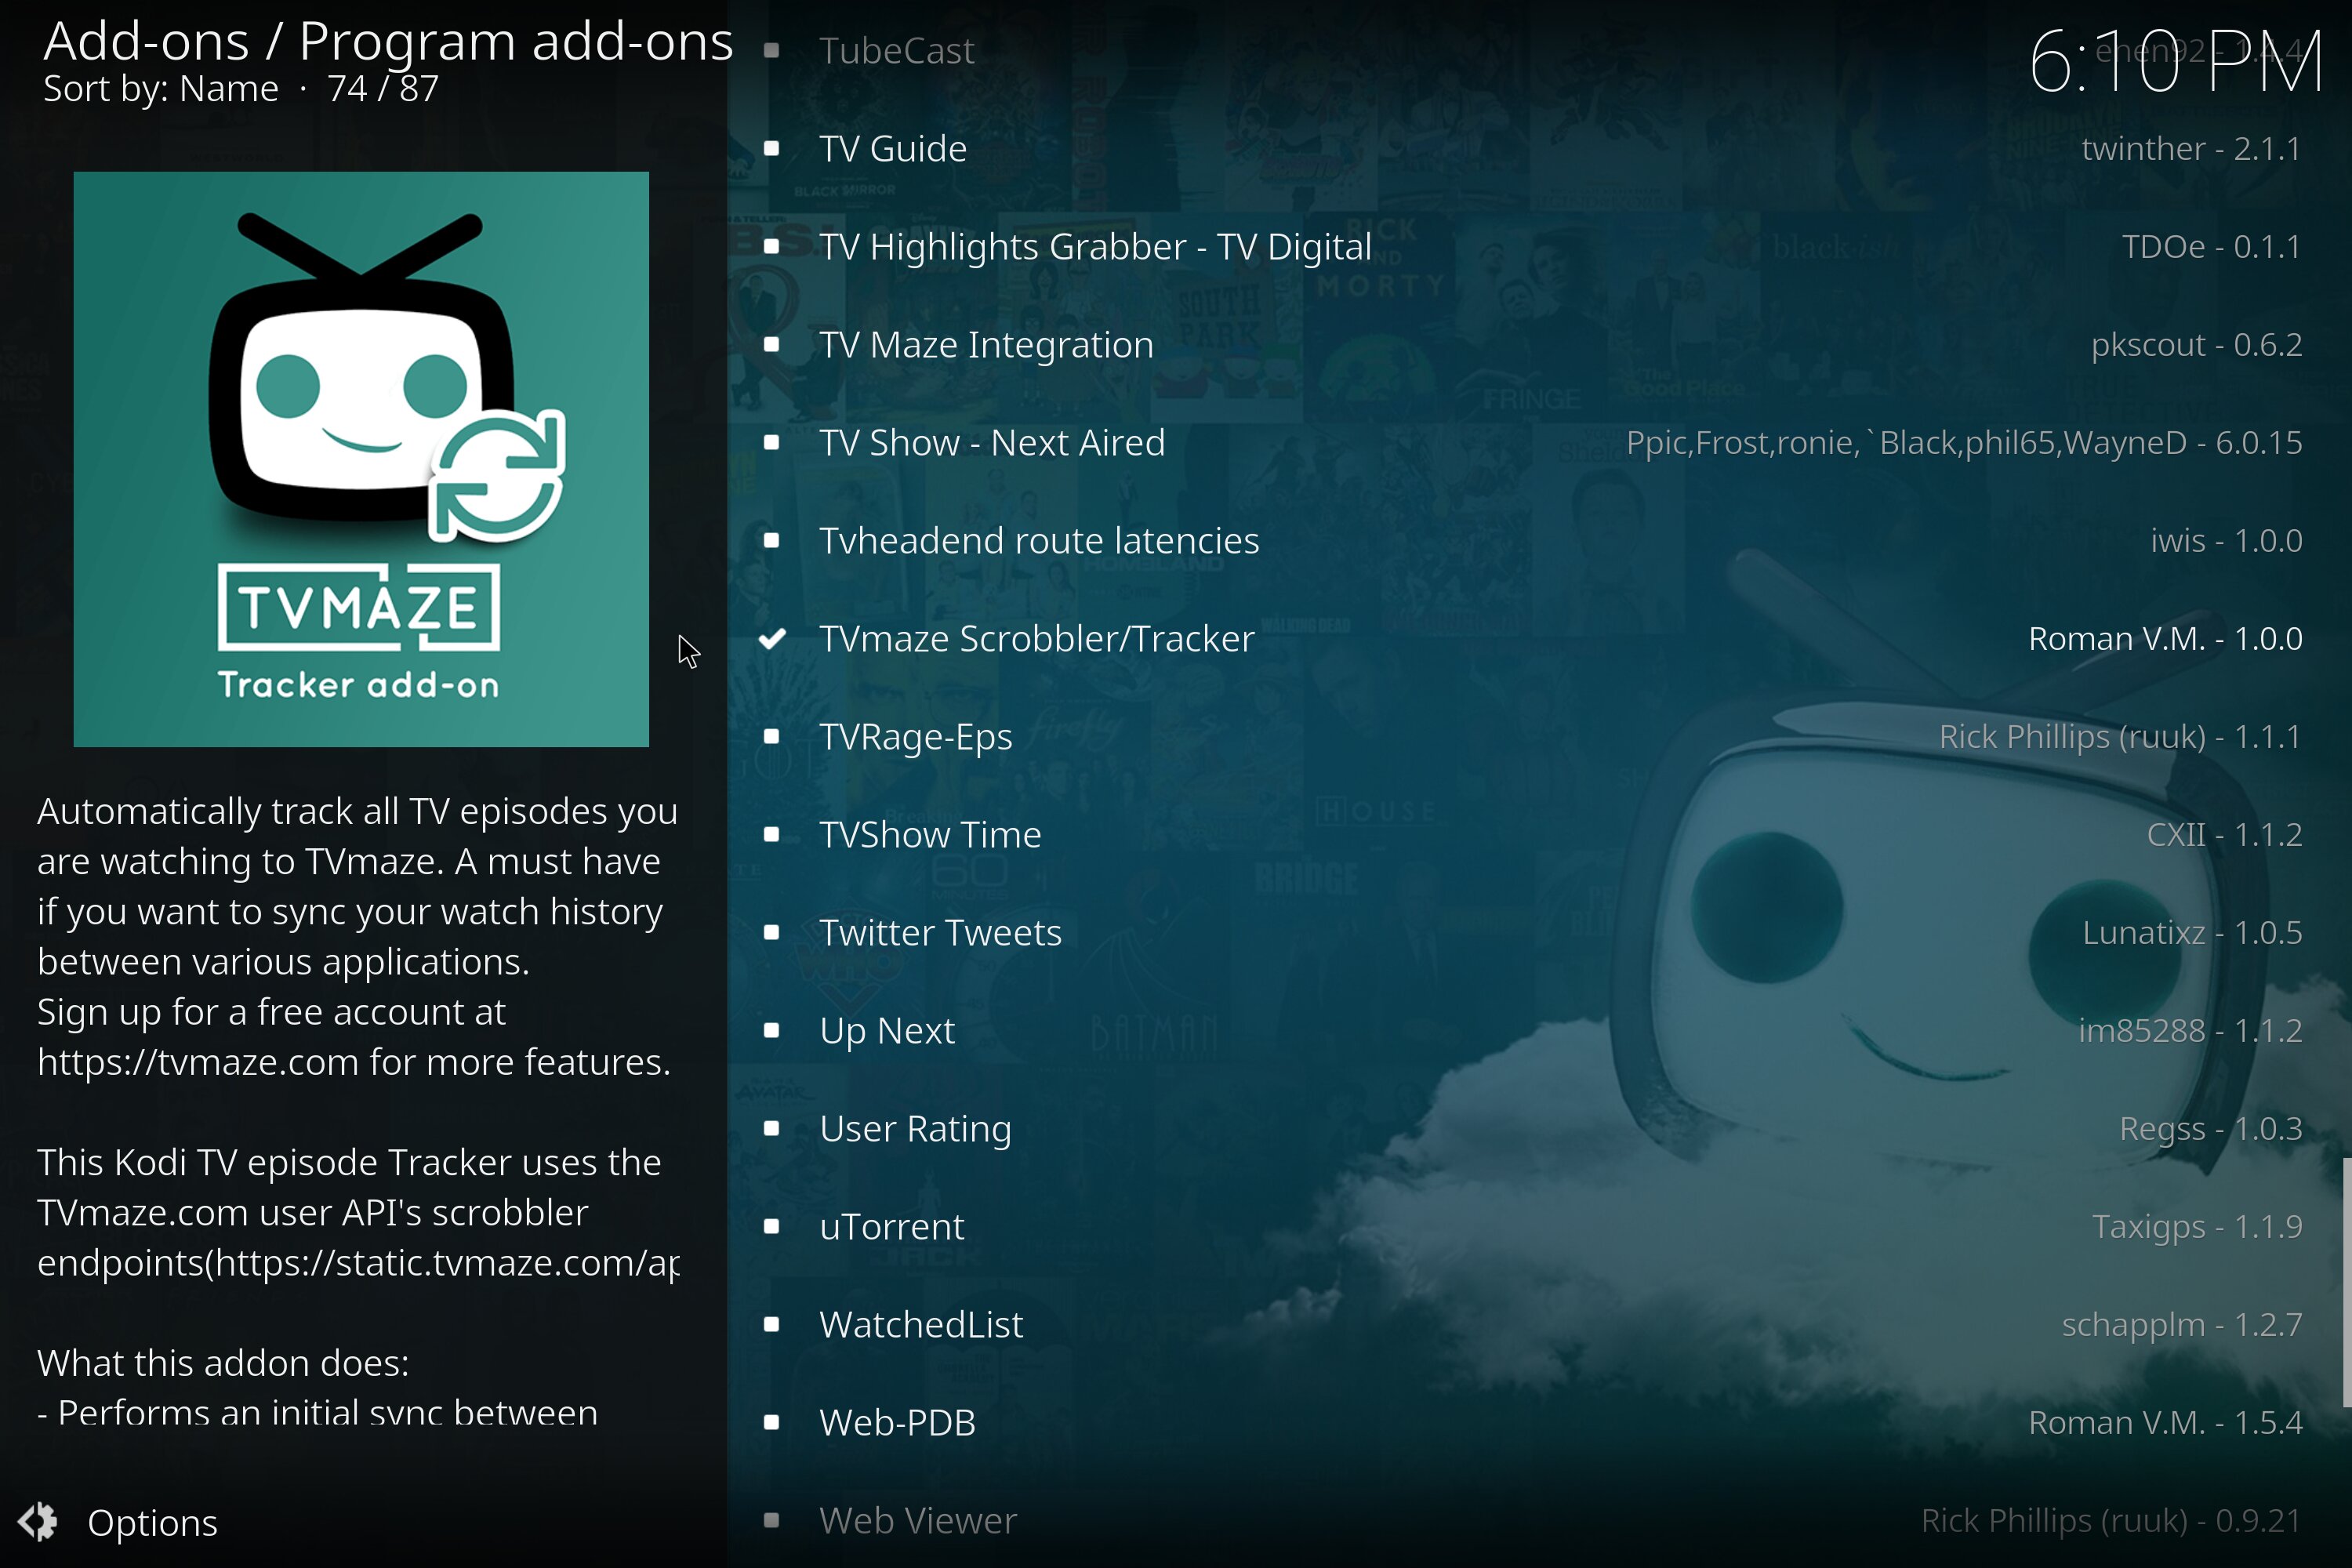Viewport: 2352px width, 1568px height.
Task: Click 'Sort by: Name' label
Action: (161, 89)
